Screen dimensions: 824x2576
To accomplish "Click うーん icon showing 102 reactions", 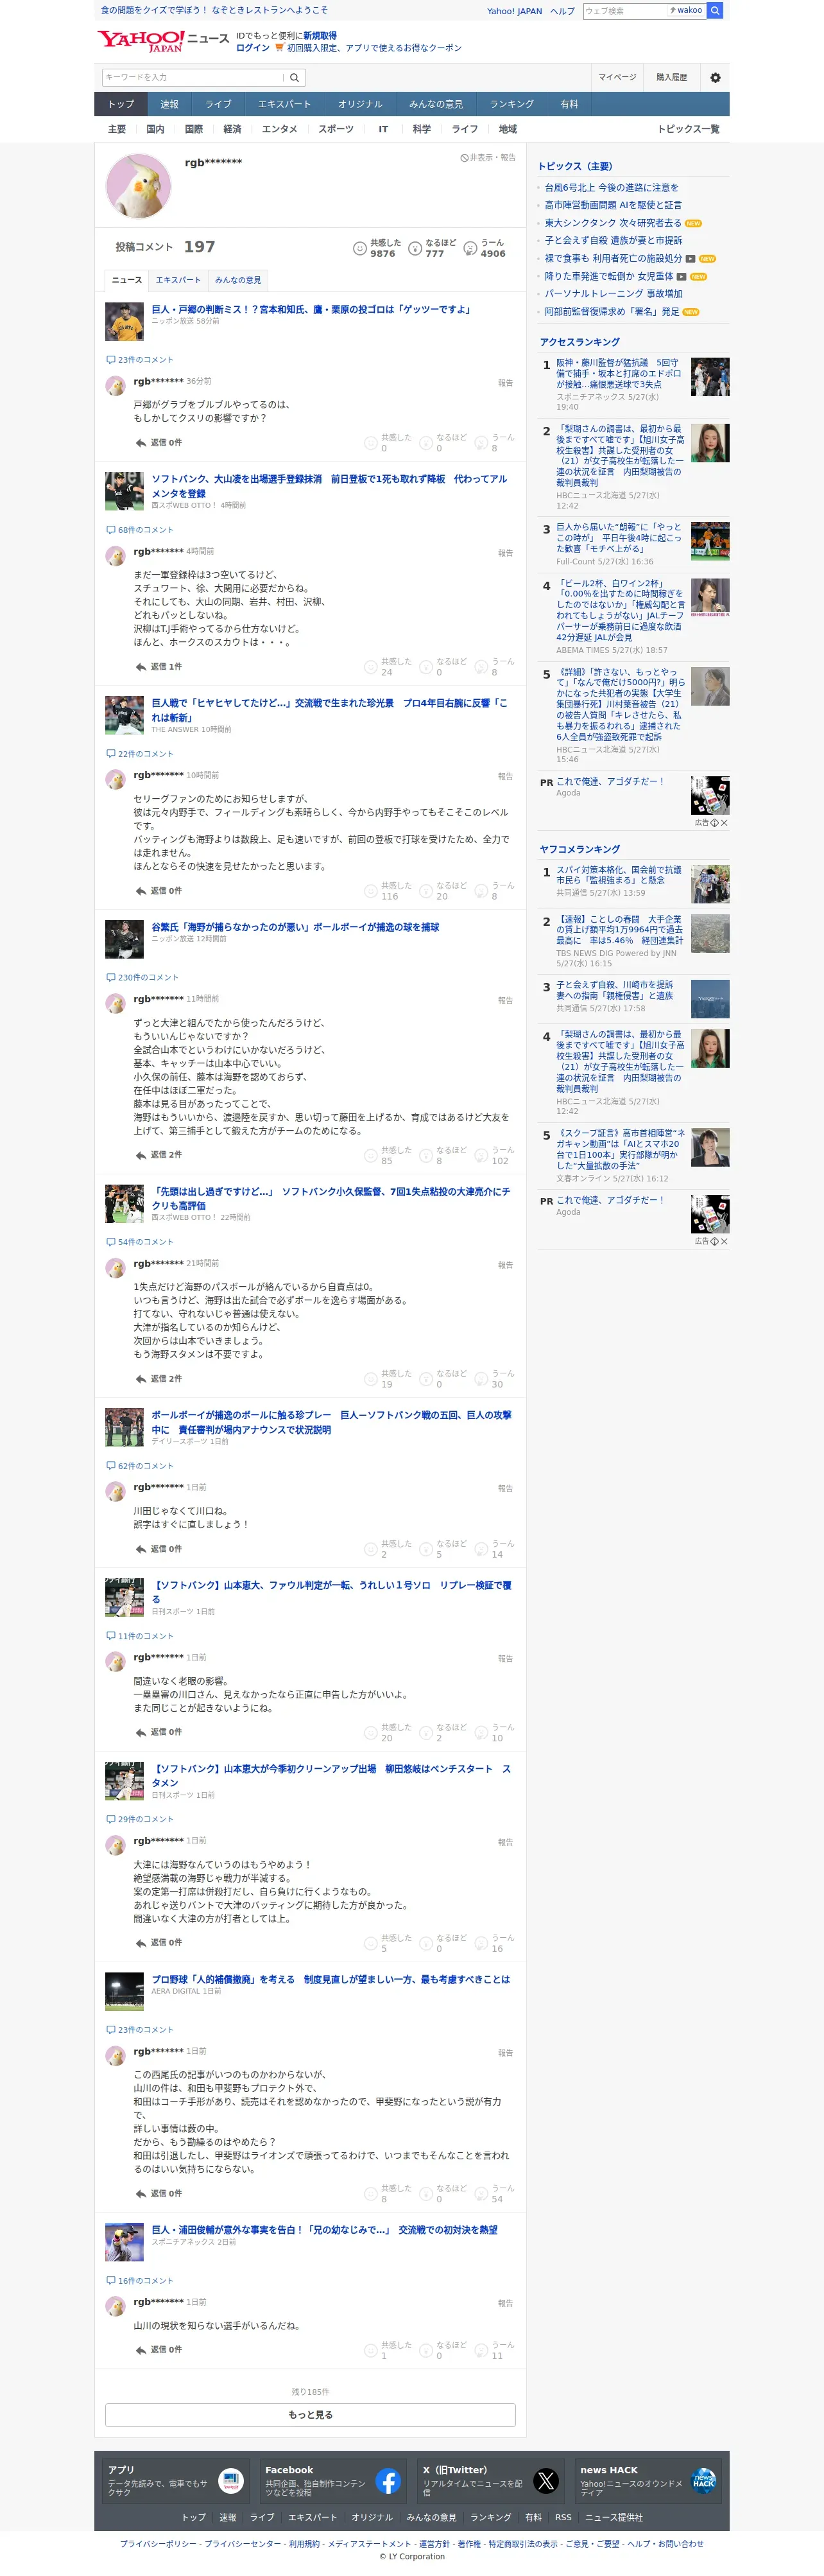I will click(x=481, y=1155).
